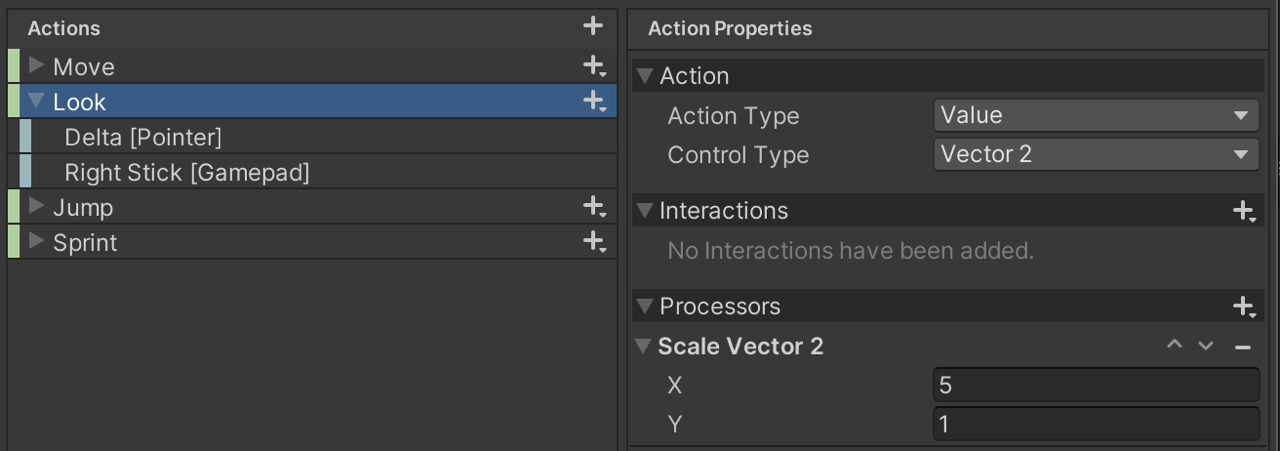Open the Action Type dropdown
The image size is (1280, 451).
point(1095,116)
